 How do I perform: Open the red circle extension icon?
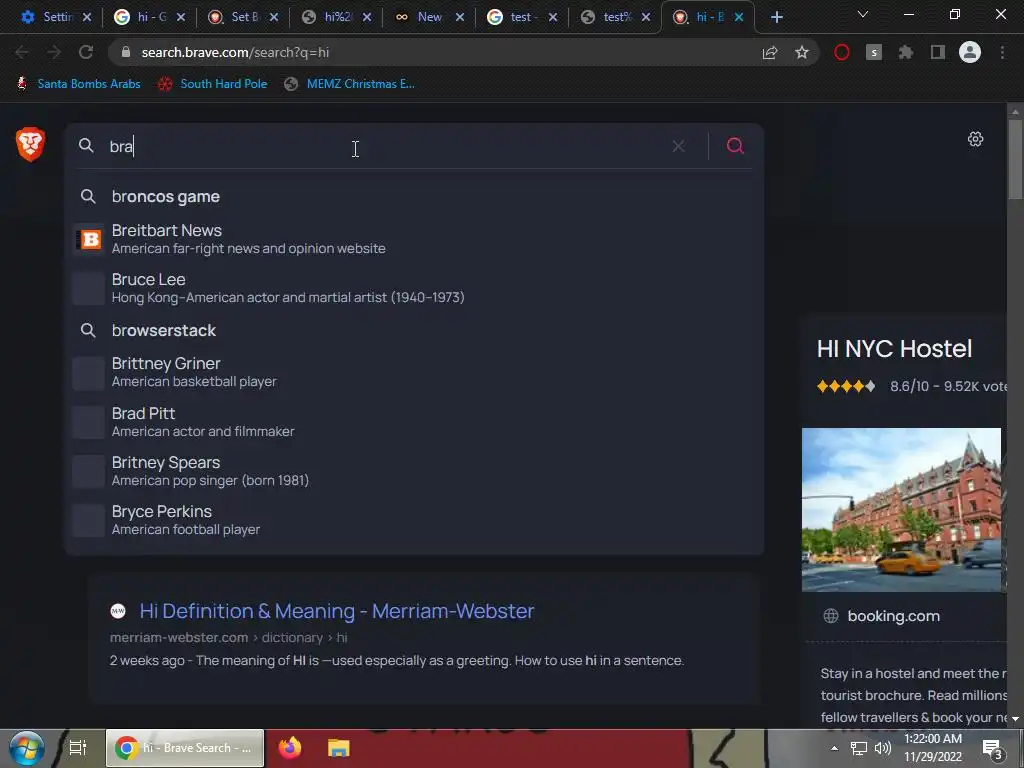[841, 52]
